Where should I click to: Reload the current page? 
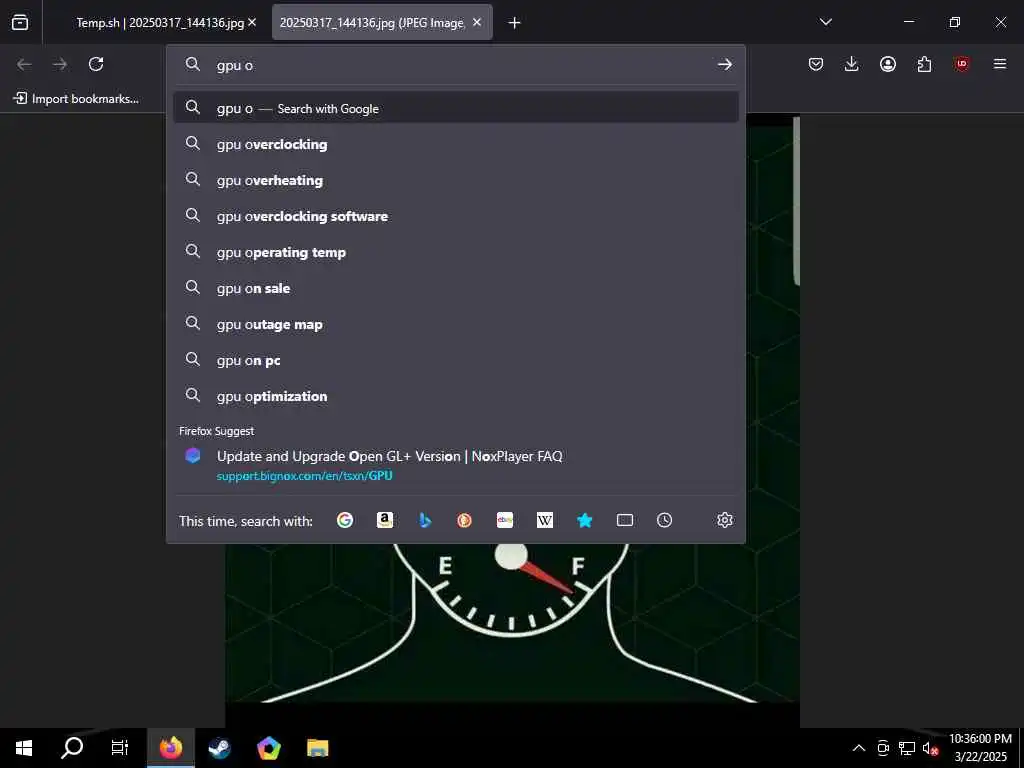96,64
